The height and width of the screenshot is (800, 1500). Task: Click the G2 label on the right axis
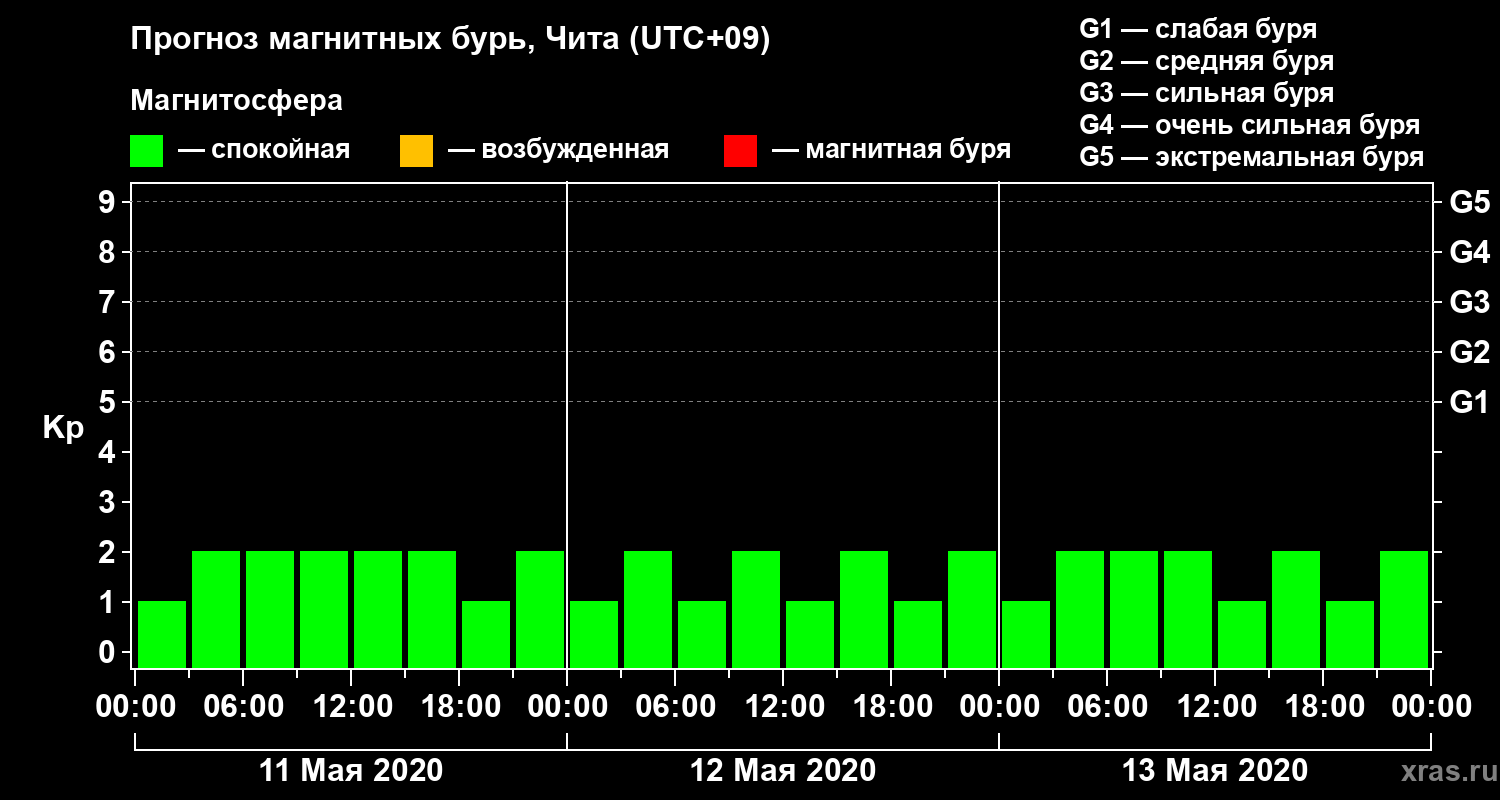1469,352
